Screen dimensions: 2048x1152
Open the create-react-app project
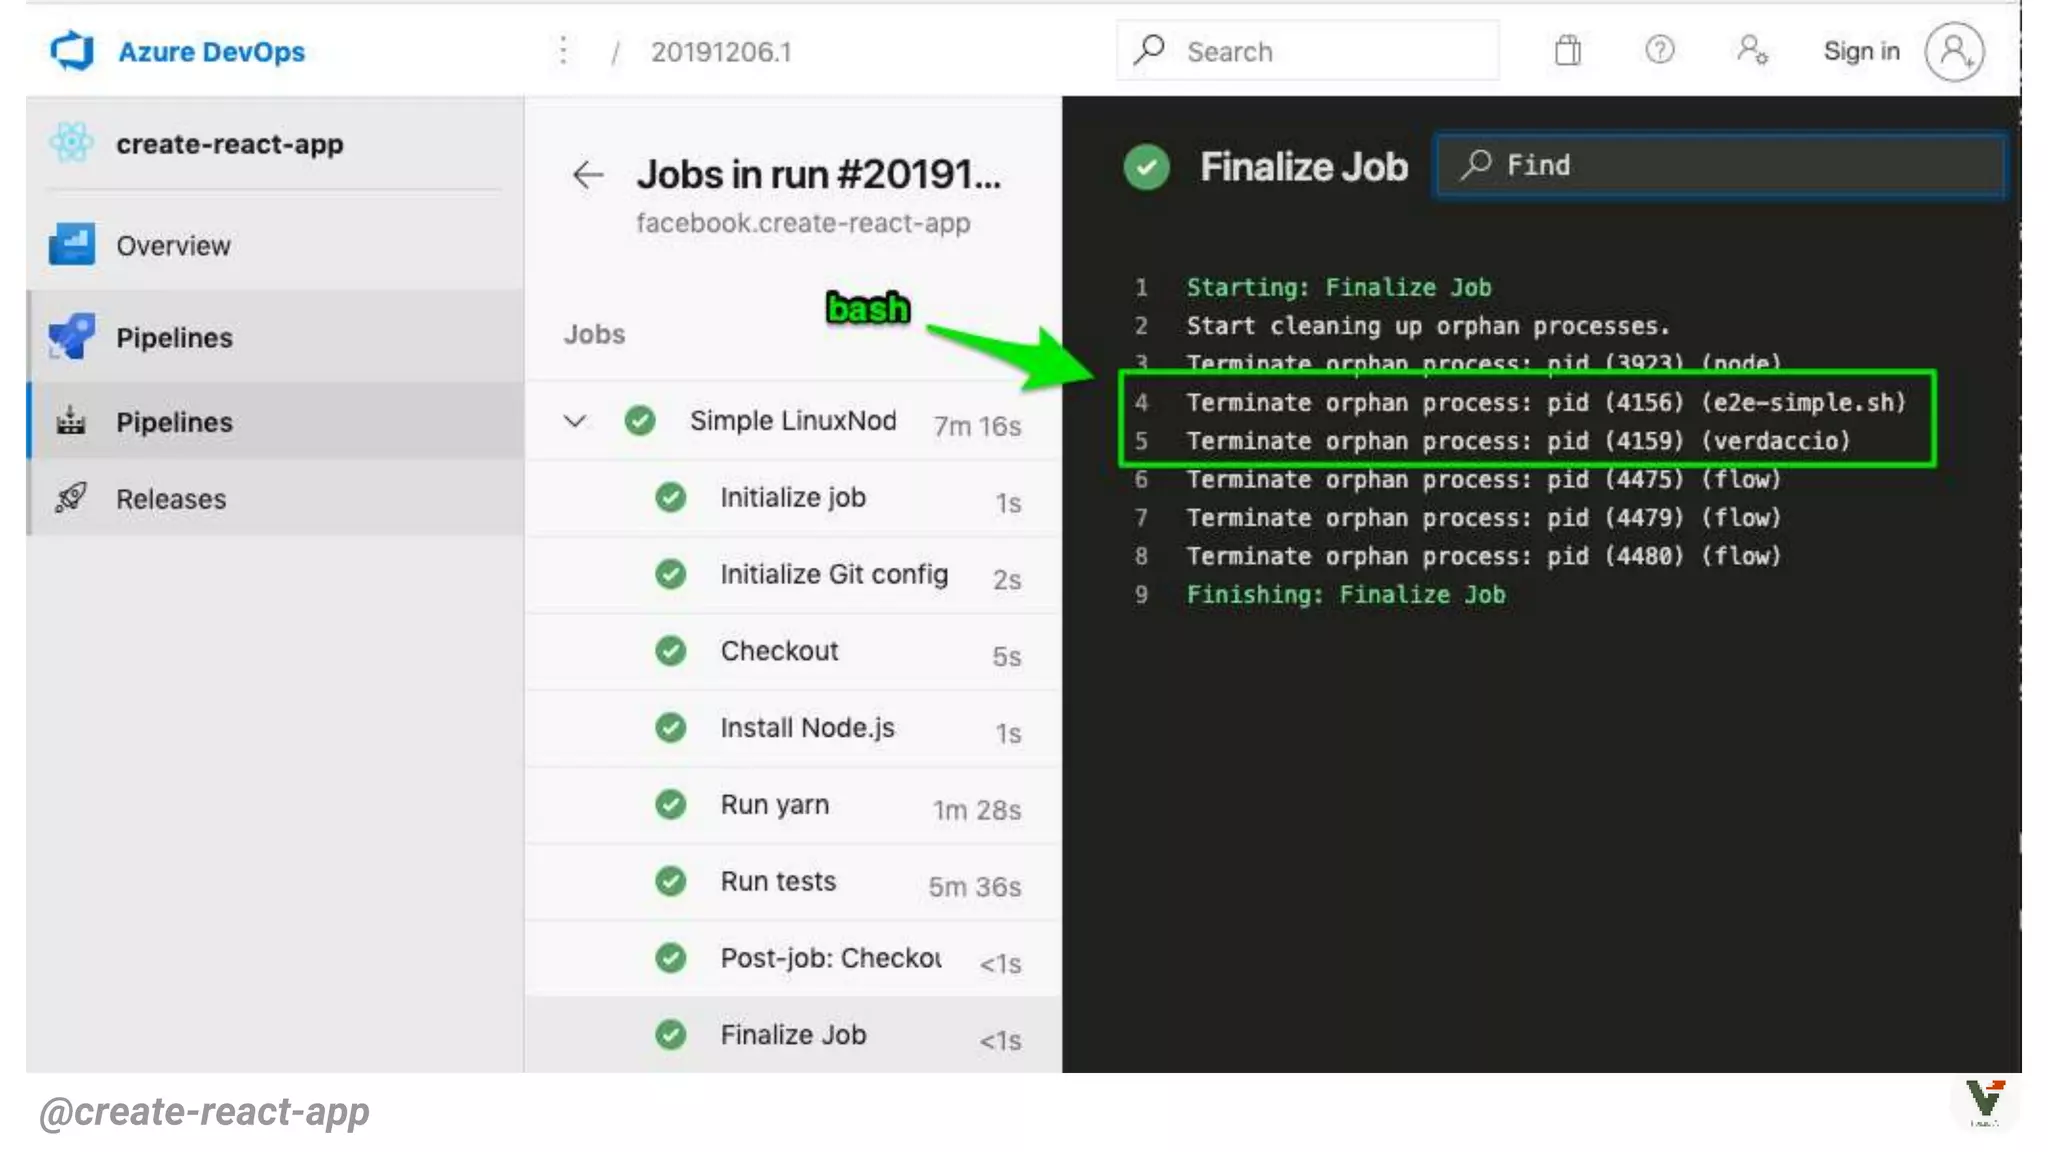[229, 144]
